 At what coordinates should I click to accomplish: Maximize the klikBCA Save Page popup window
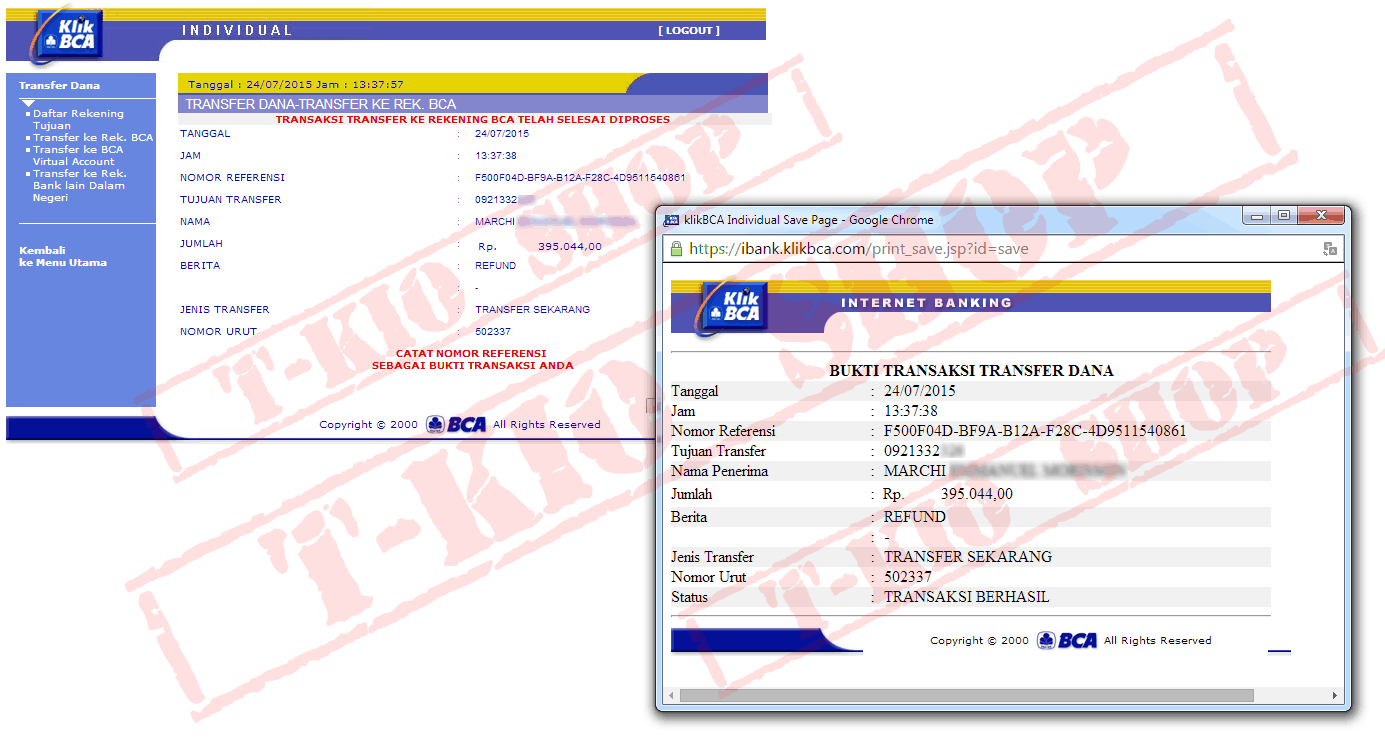1283,215
